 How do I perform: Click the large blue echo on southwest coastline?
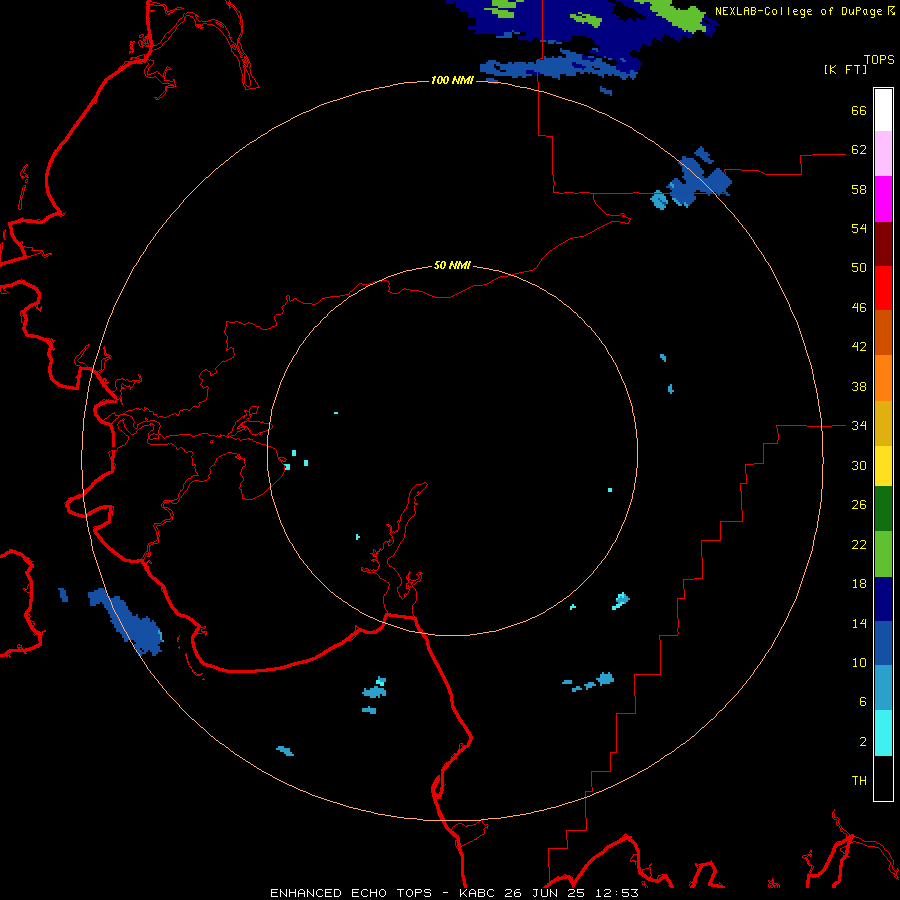coord(127,623)
